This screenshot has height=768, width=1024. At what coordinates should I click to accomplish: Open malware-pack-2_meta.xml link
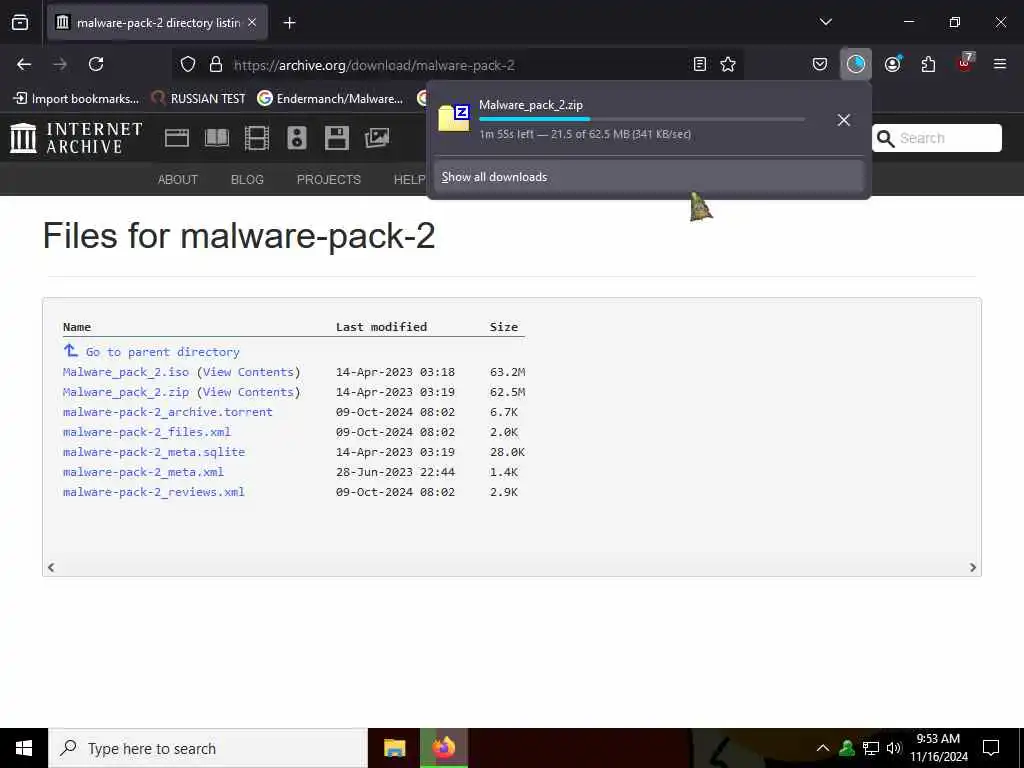click(144, 472)
